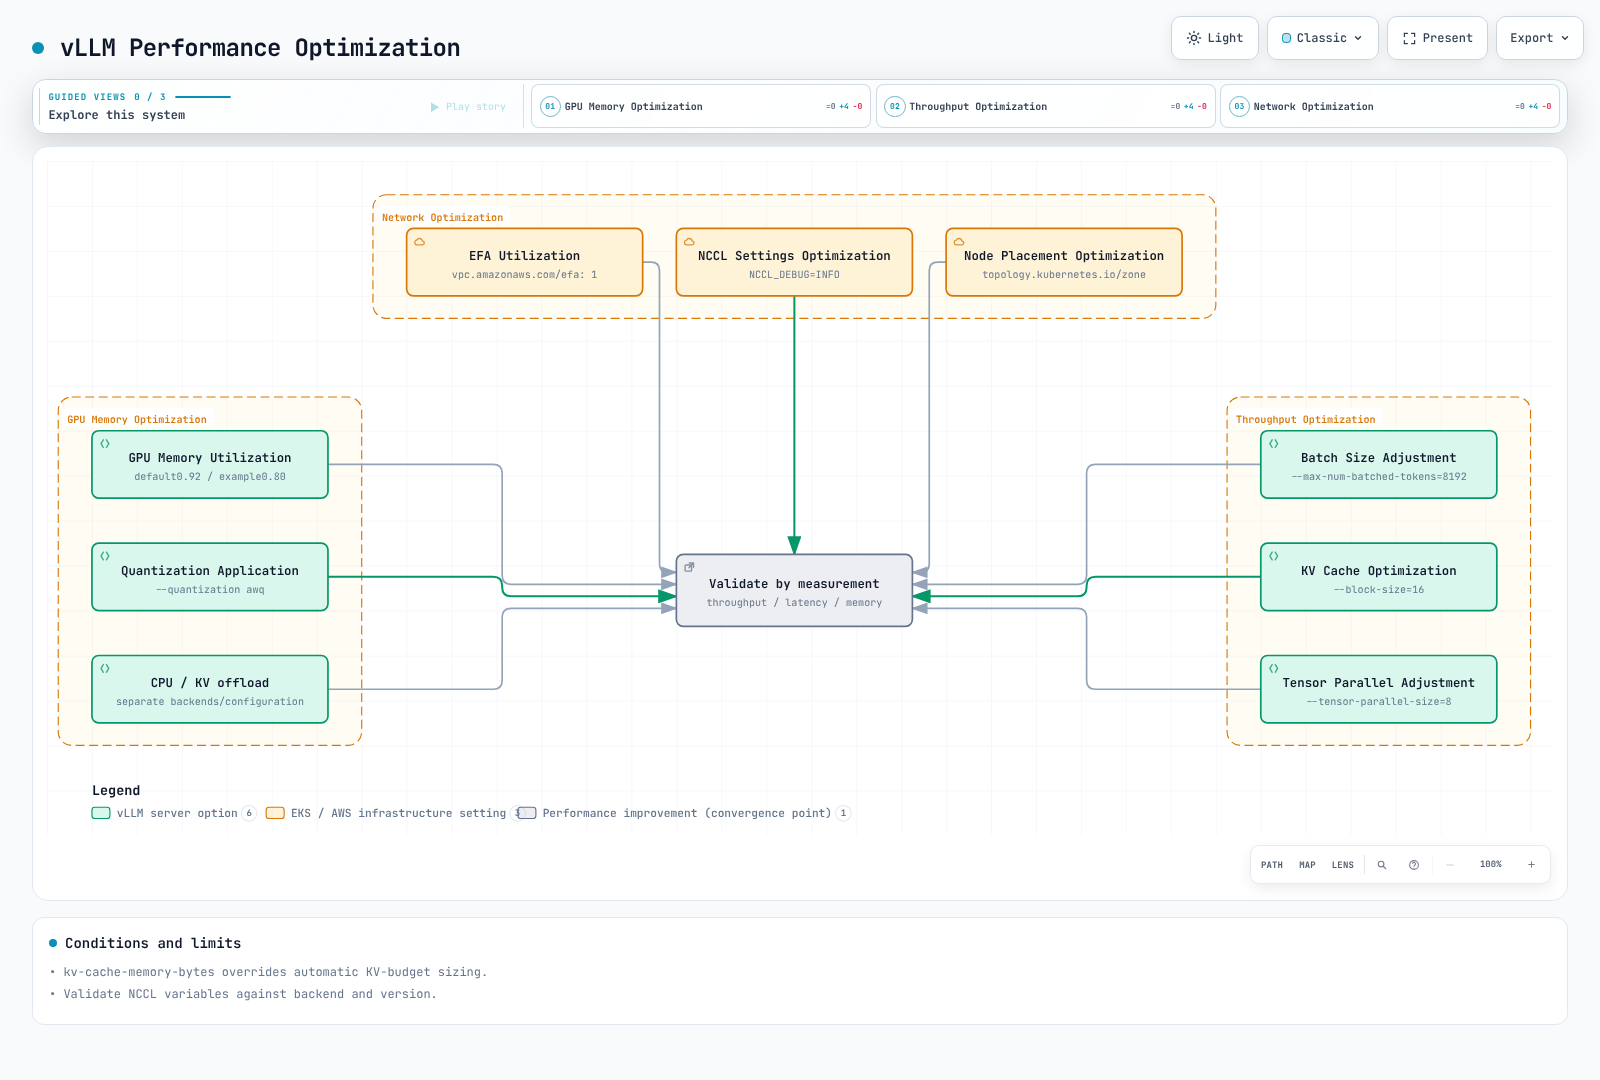Image resolution: width=1600 pixels, height=1080 pixels.
Task: Click code icon on GPU Memory Utilization node
Action: [105, 444]
